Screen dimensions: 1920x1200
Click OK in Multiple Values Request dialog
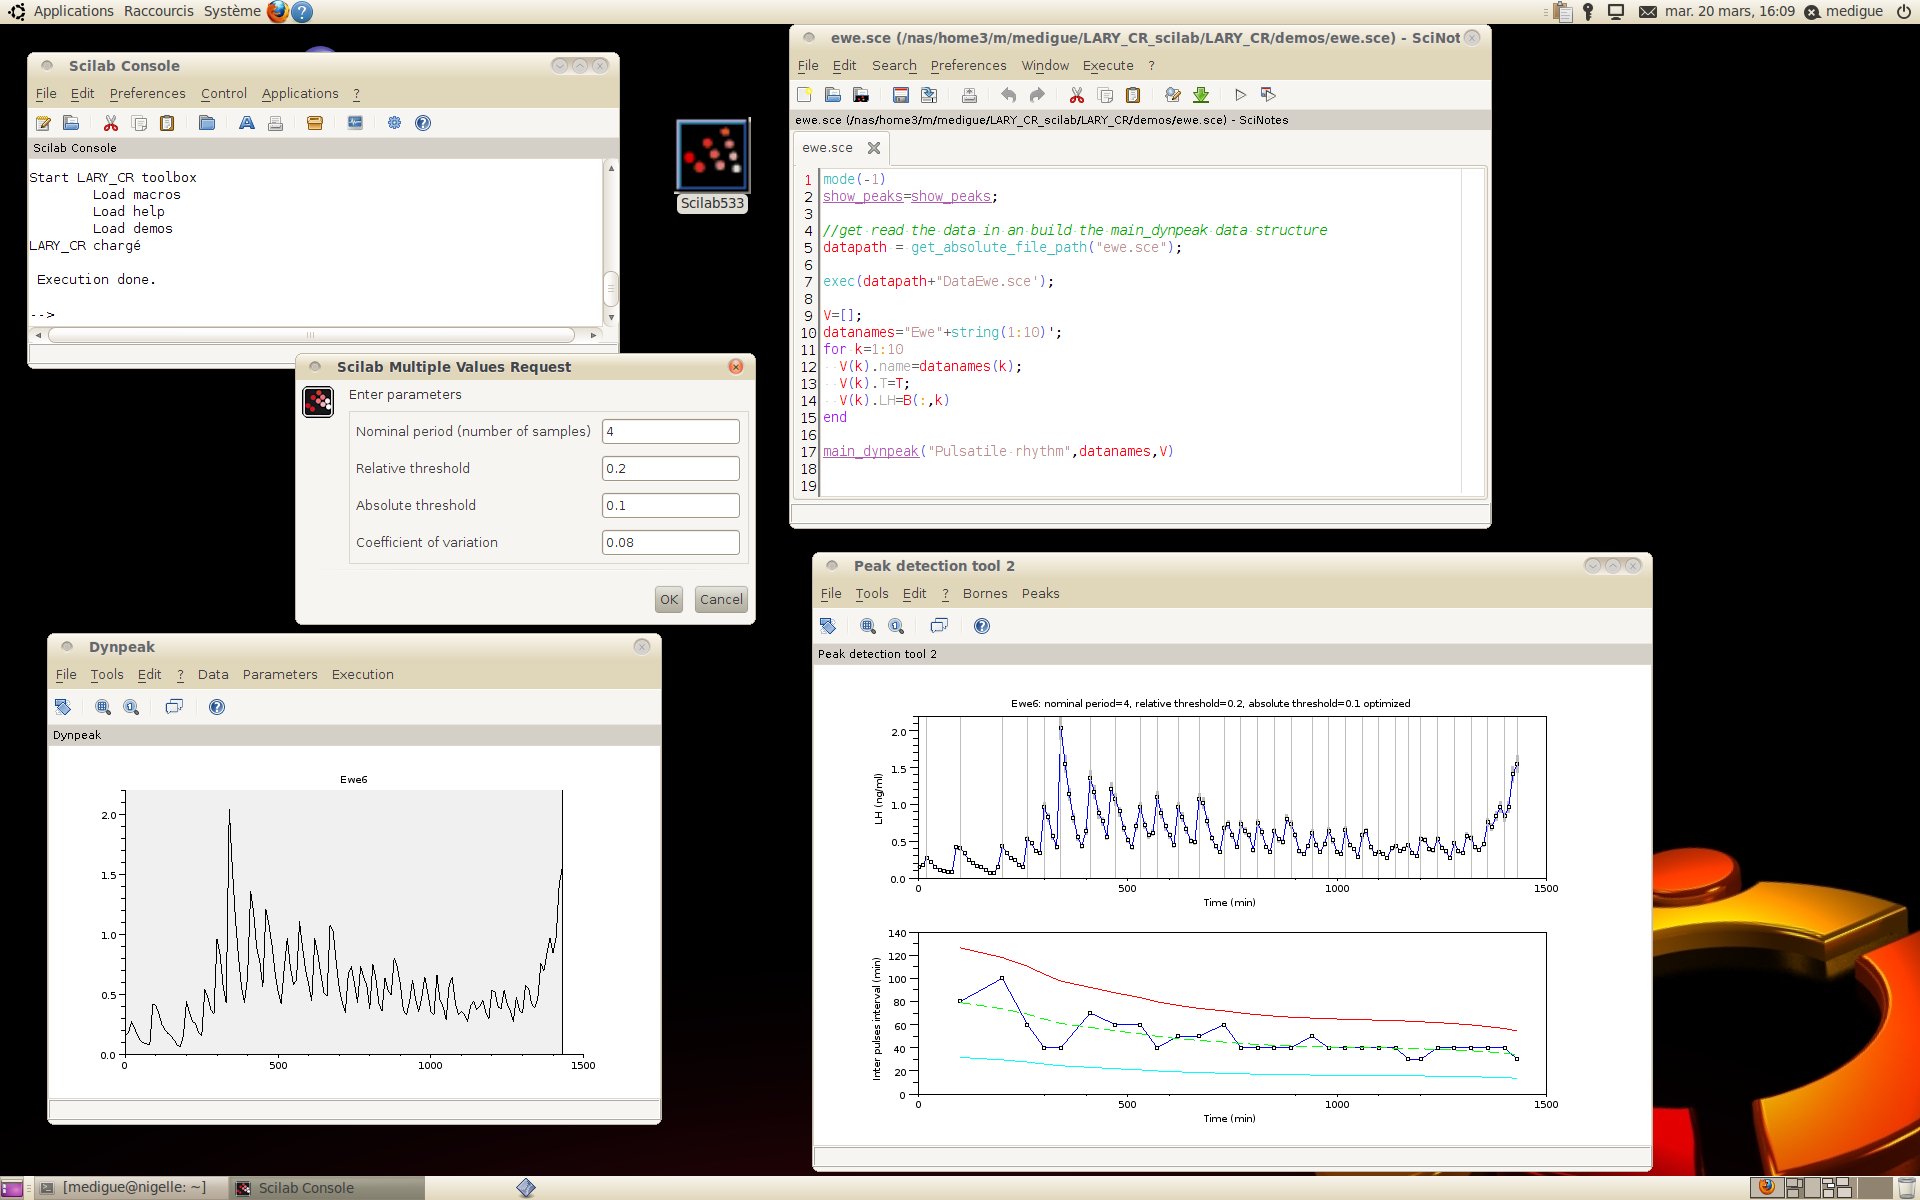[669, 600]
